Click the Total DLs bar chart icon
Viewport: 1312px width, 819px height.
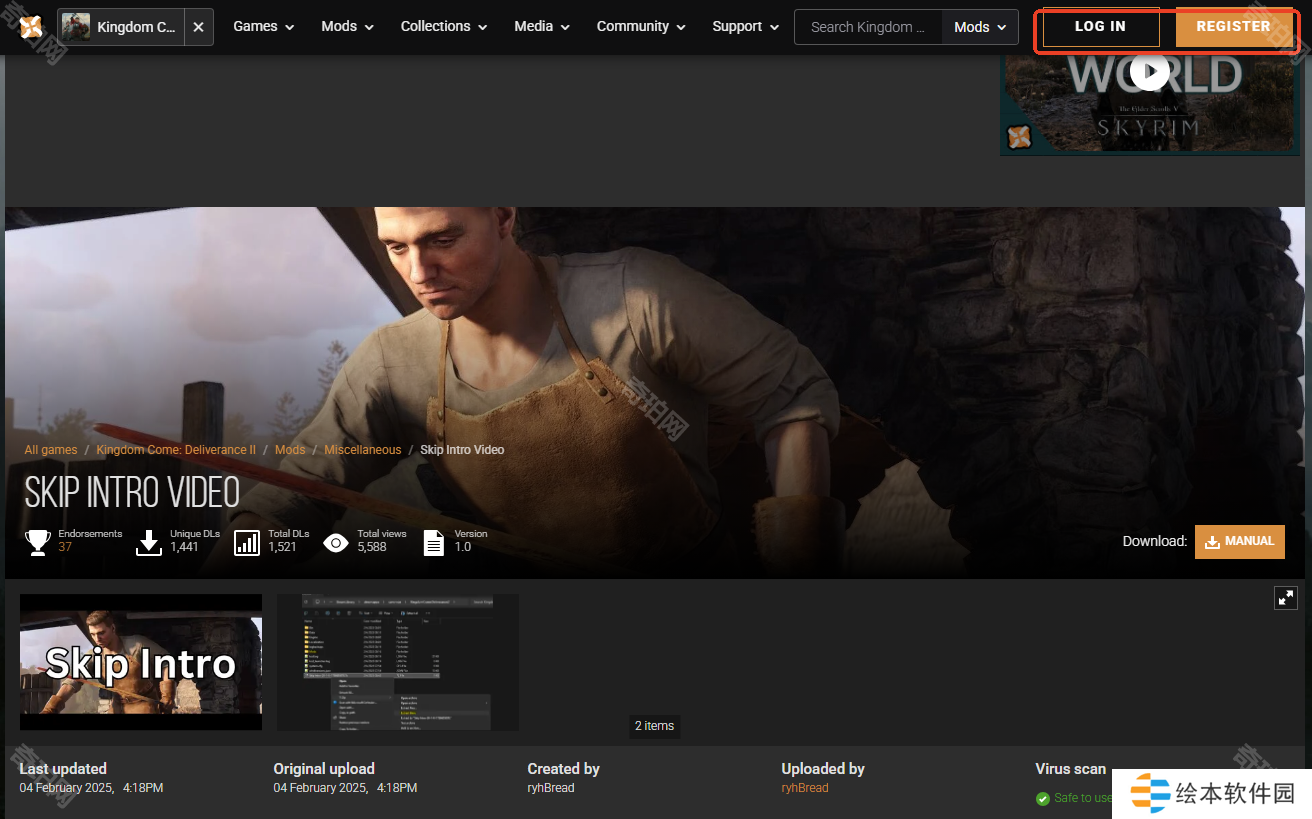(247, 542)
